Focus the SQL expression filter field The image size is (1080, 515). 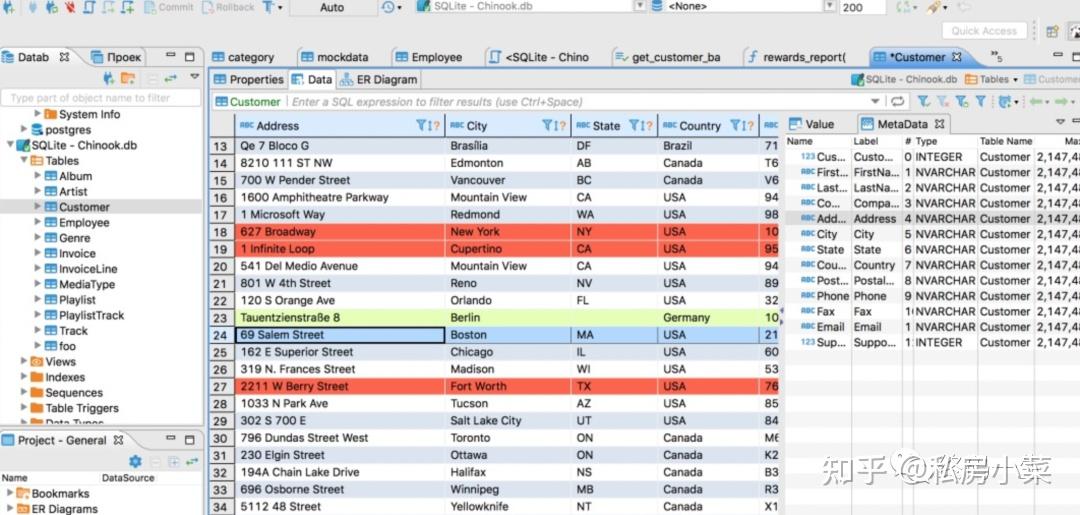coord(579,102)
